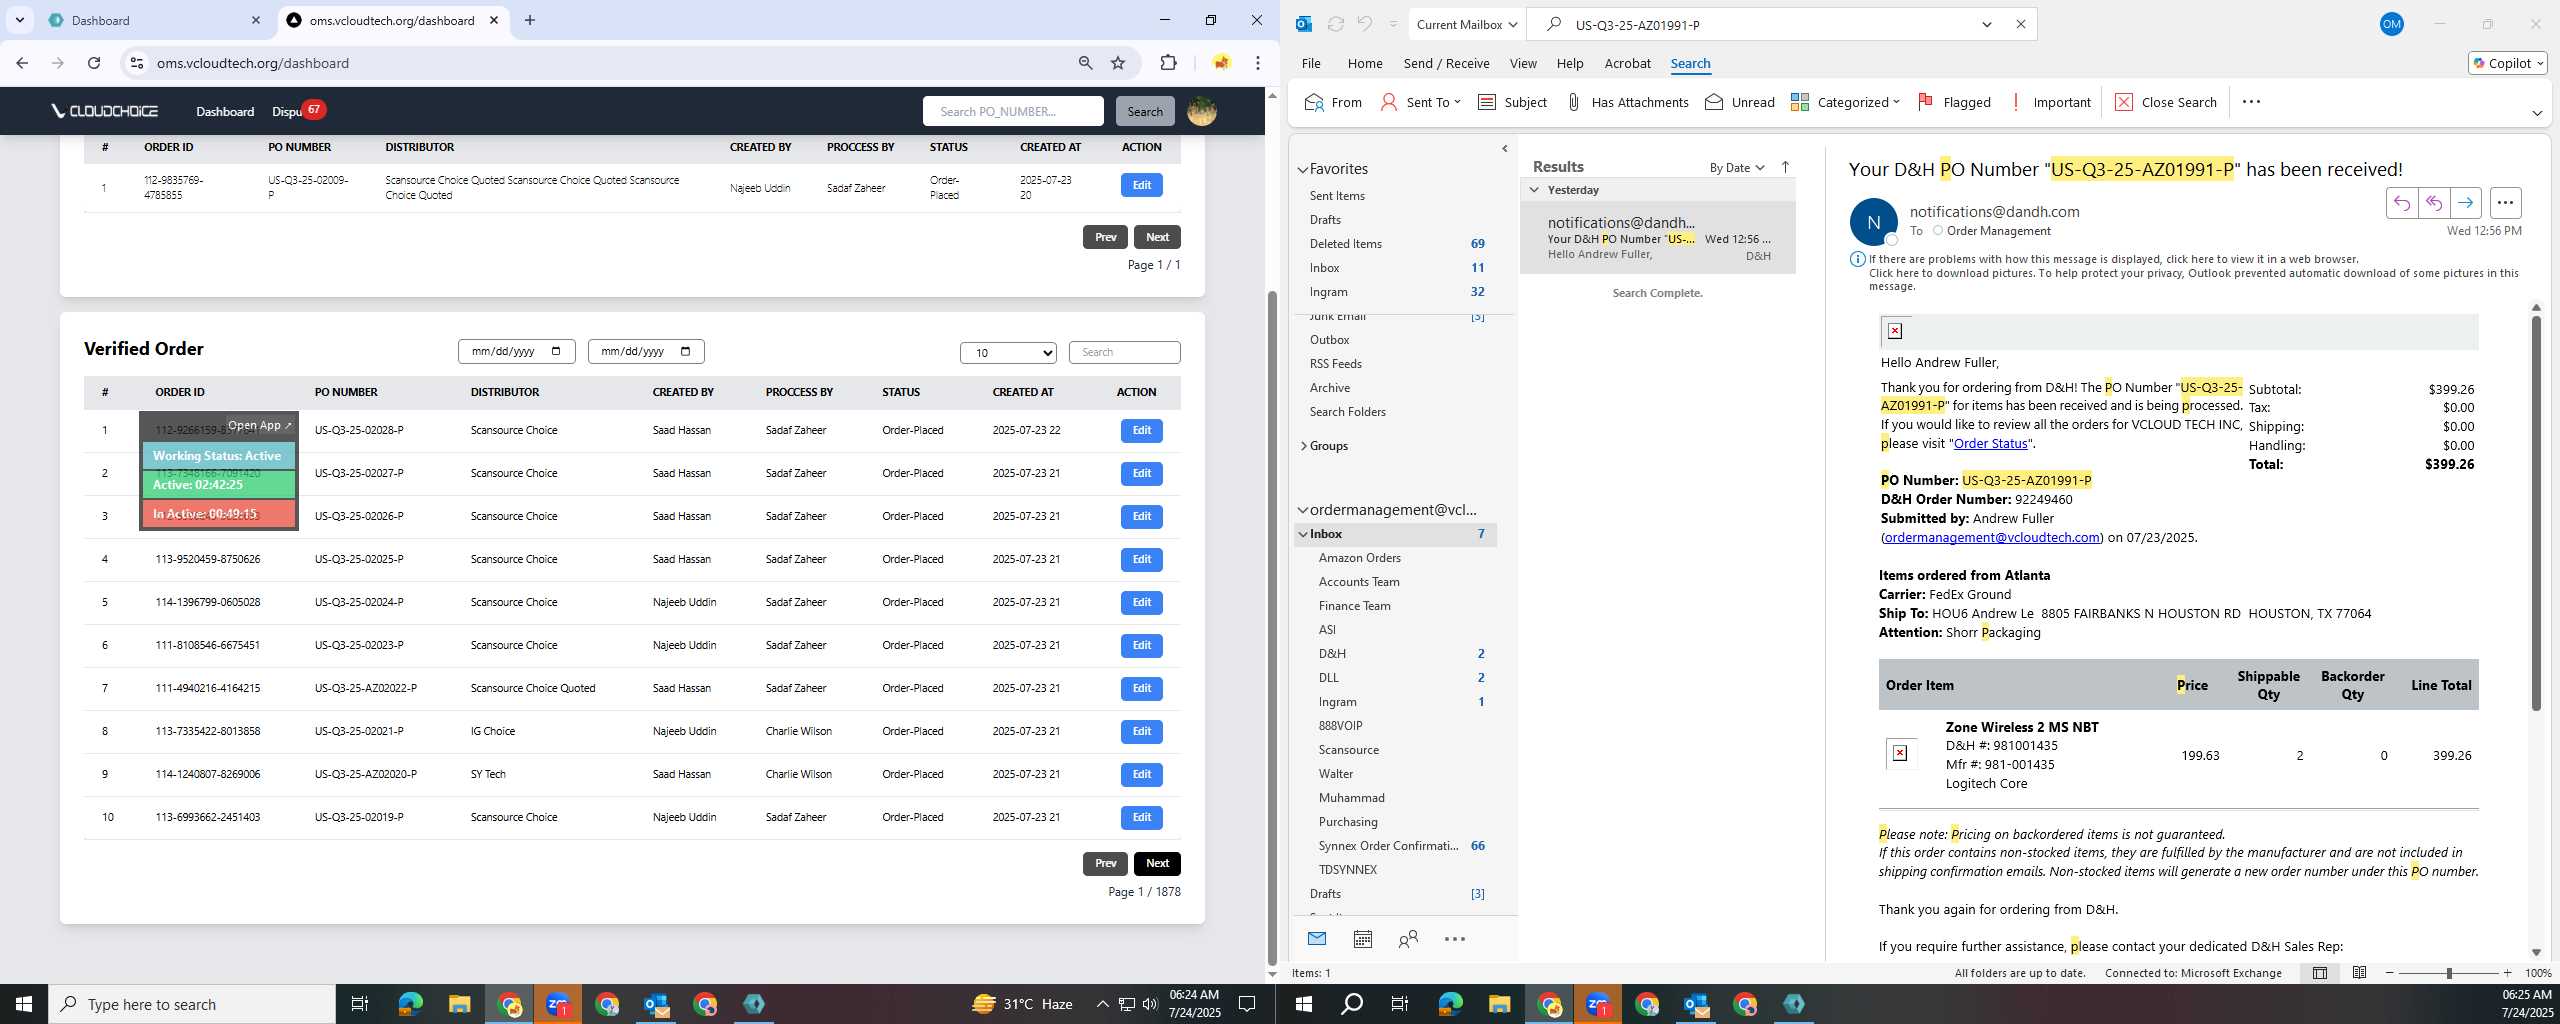This screenshot has width=2560, height=1024.
Task: Collapse the Favorites folder group
Action: 1303,170
